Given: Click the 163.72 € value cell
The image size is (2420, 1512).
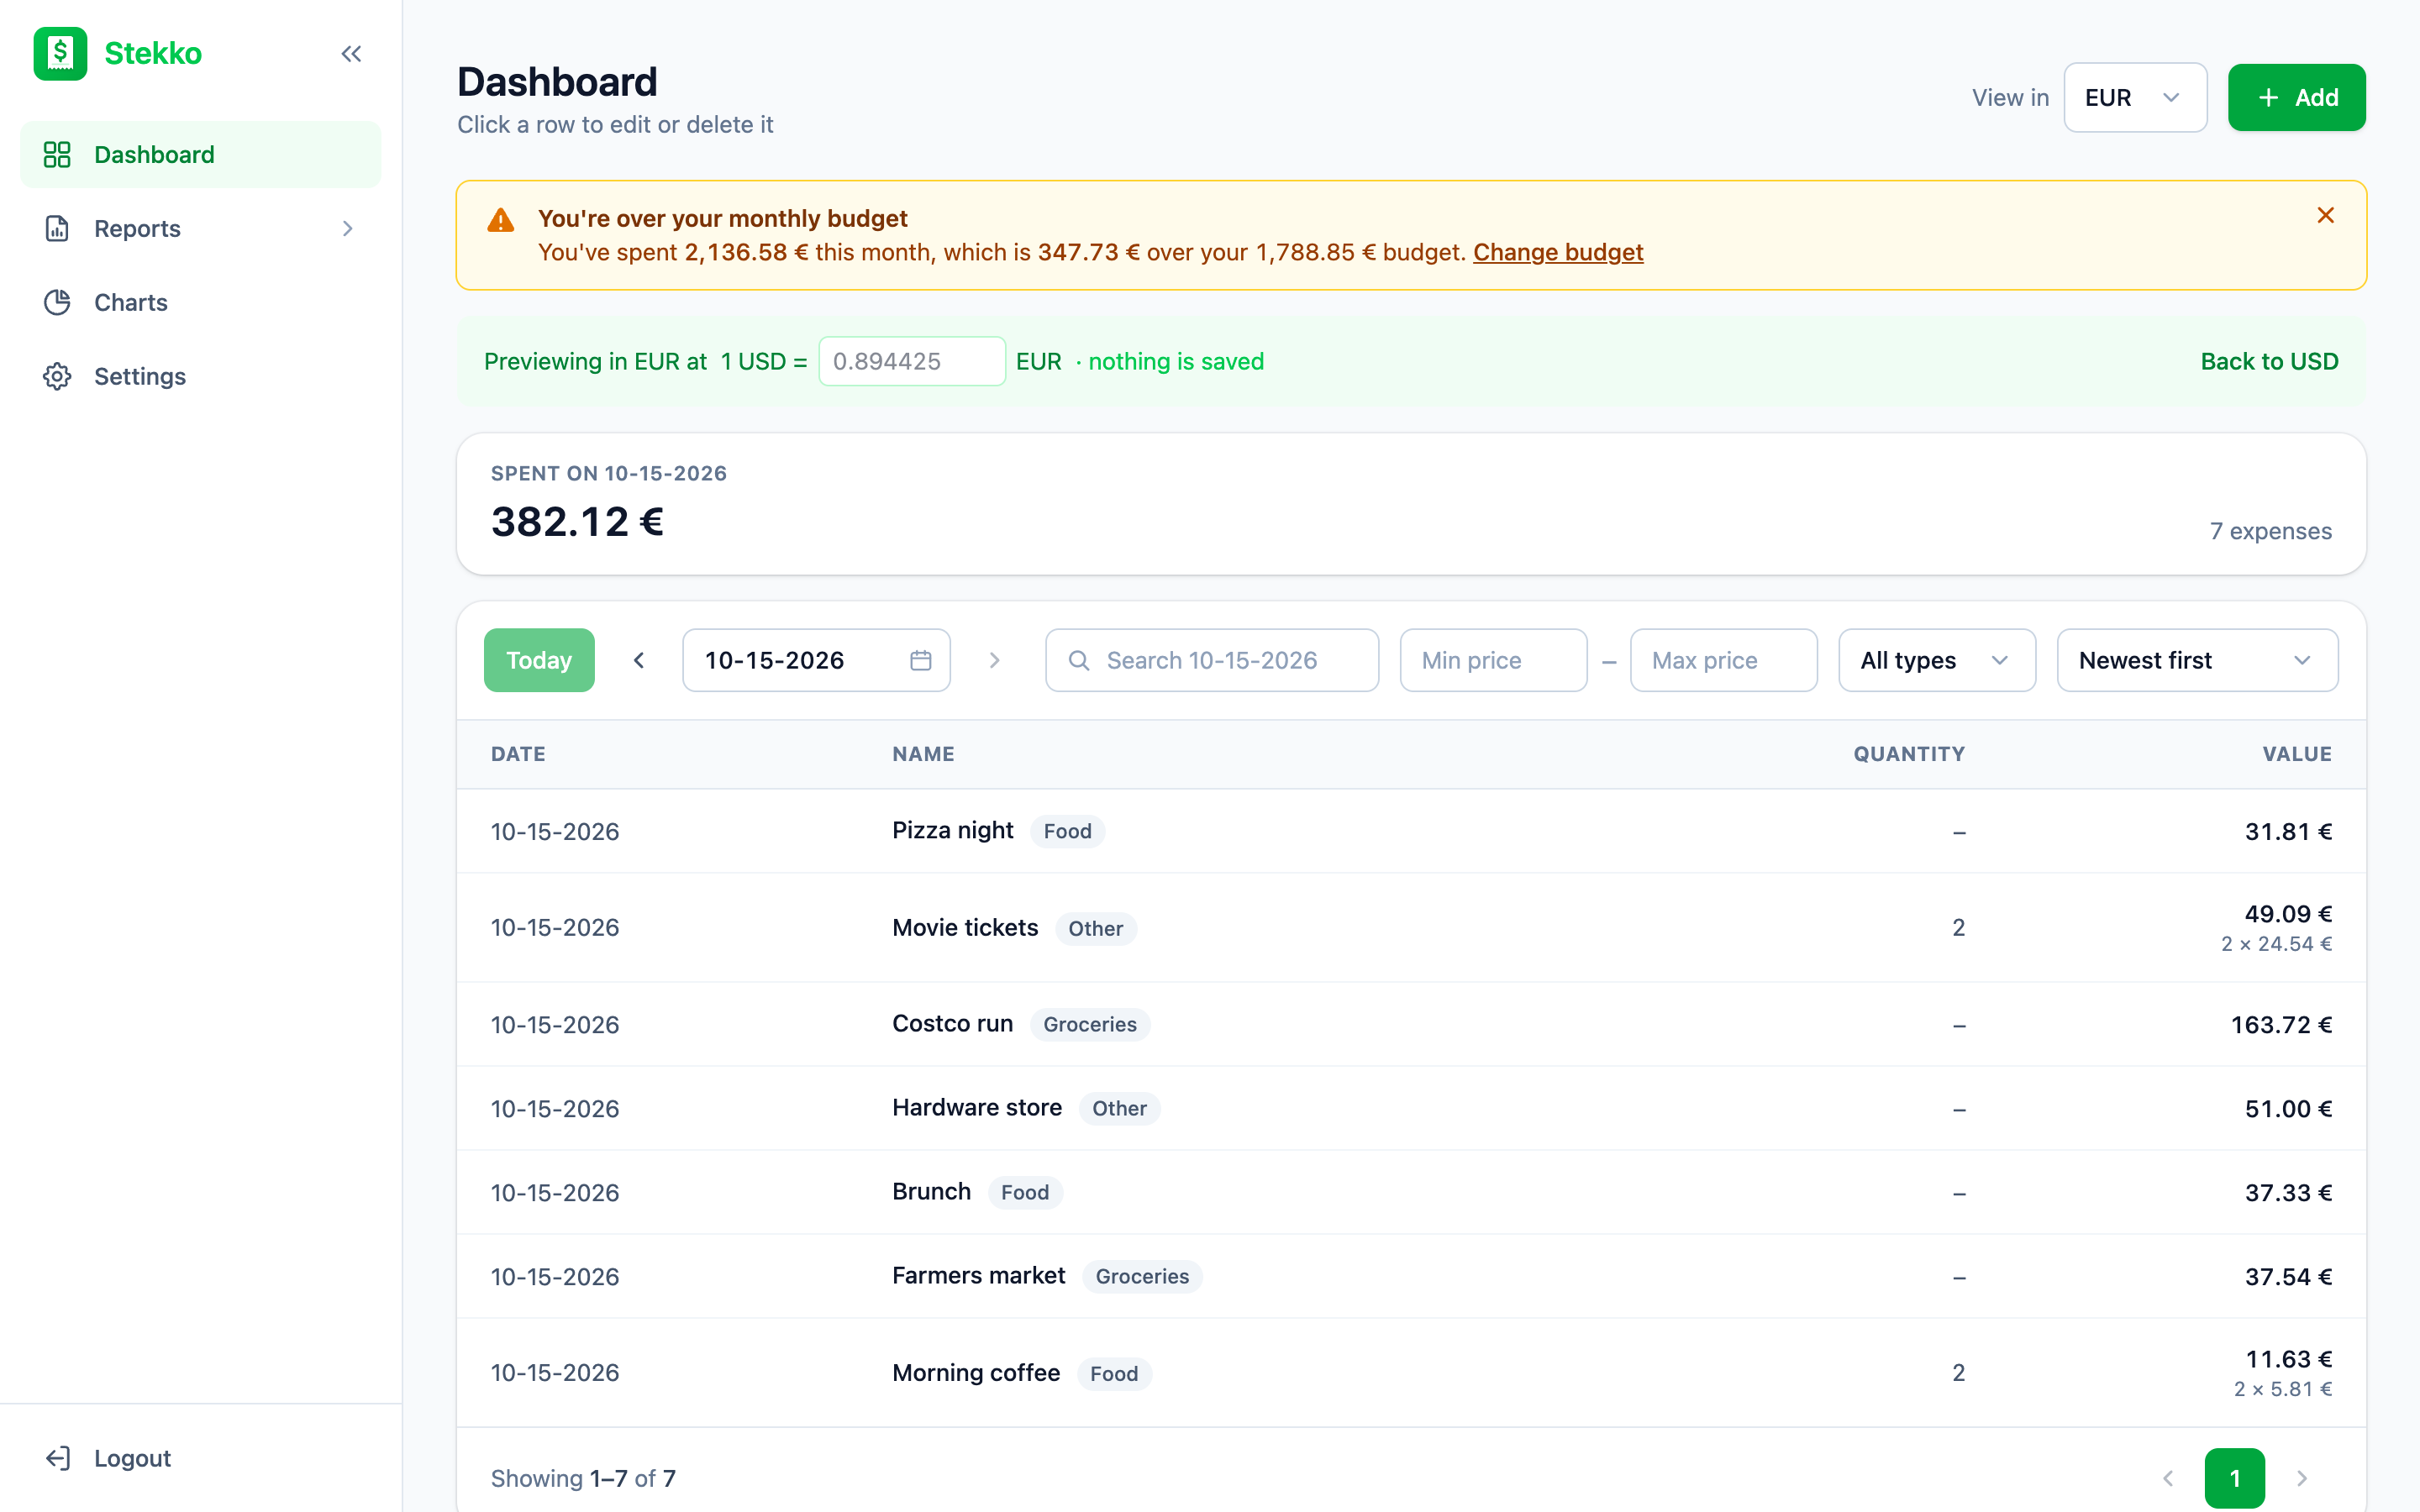Looking at the screenshot, I should (x=2281, y=1024).
